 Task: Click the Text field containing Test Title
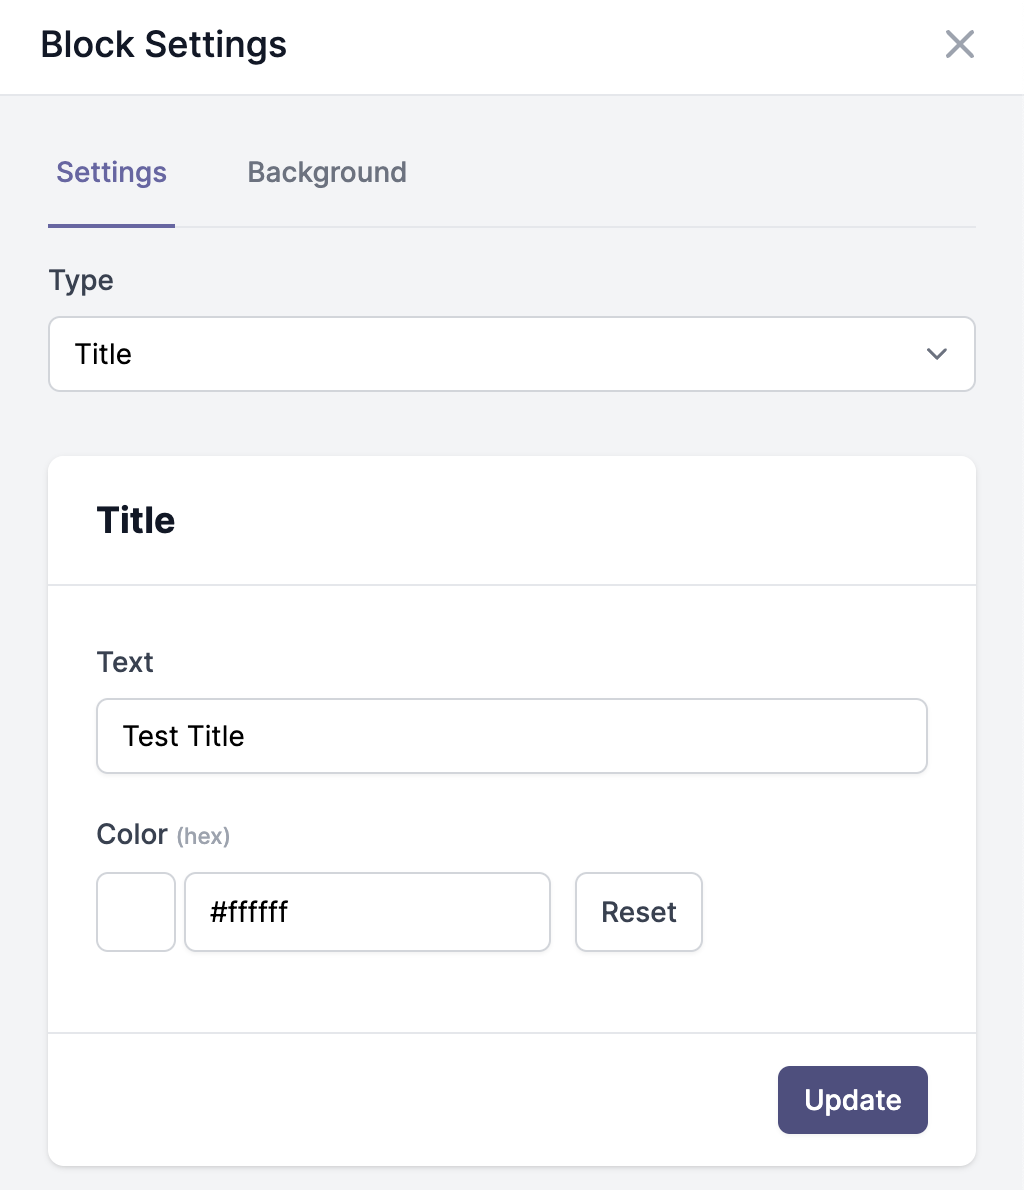[512, 736]
